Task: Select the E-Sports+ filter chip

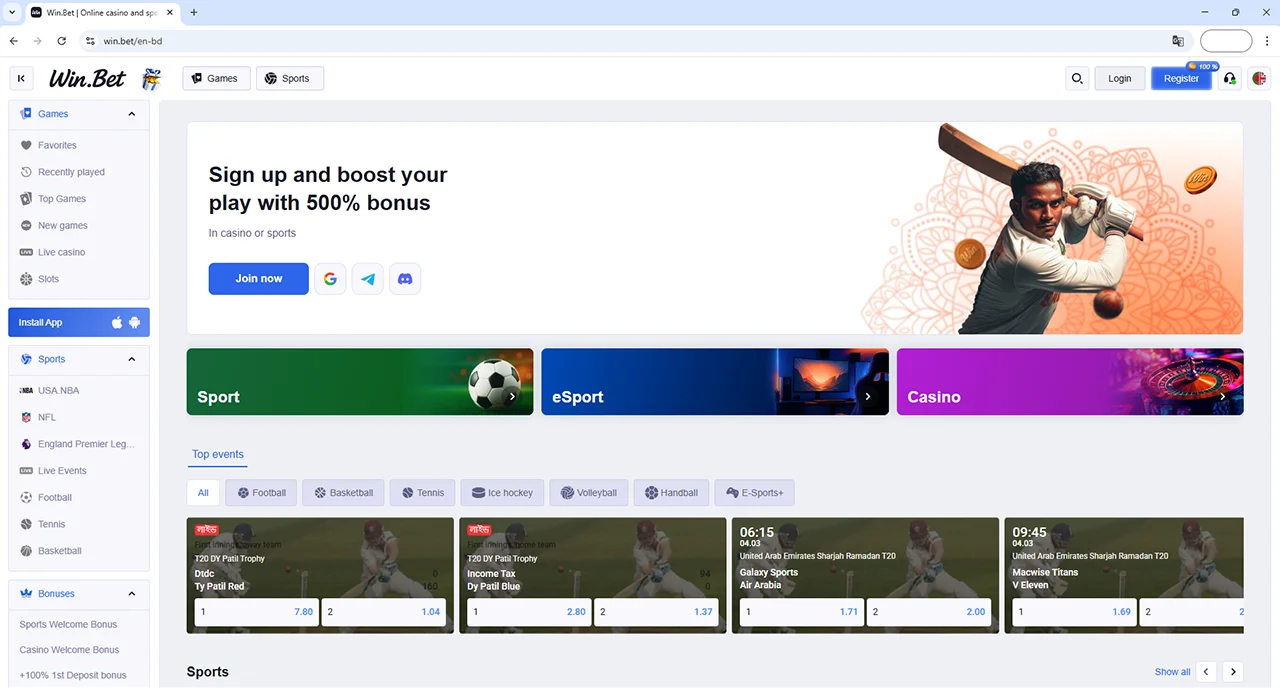Action: [x=754, y=493]
